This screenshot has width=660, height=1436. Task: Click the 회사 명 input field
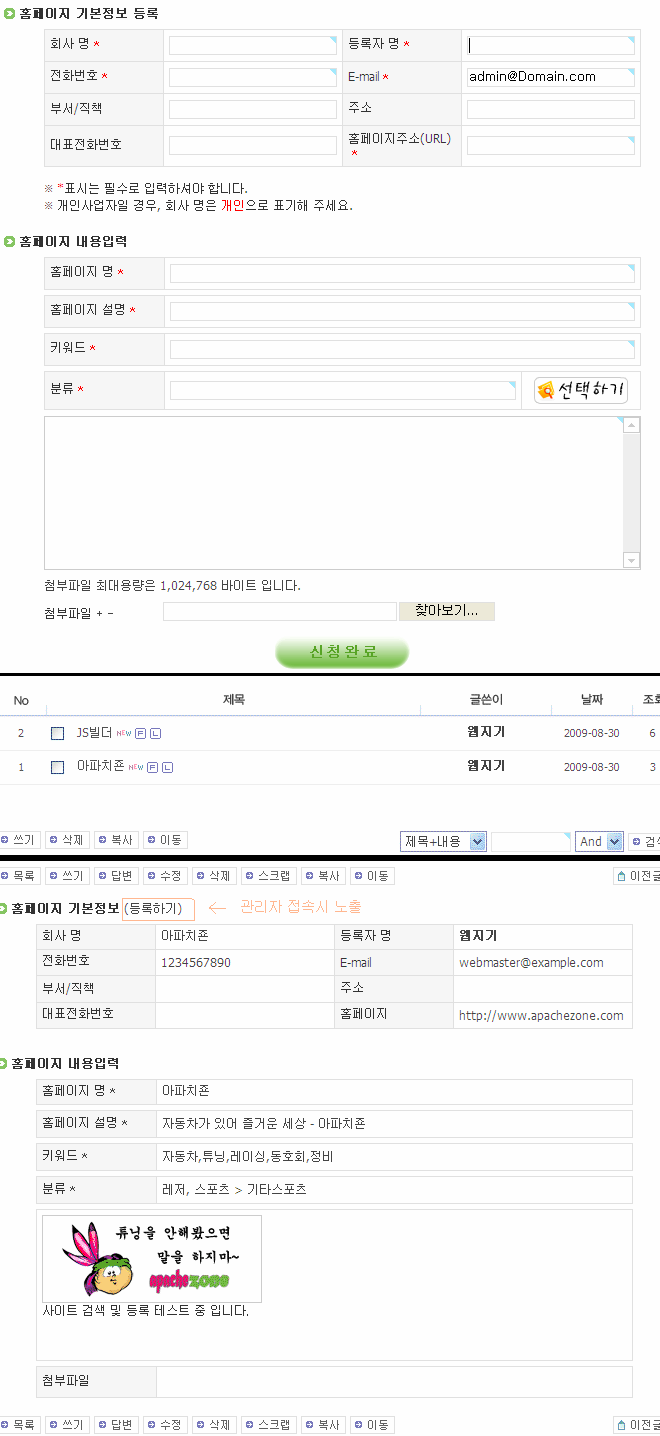pyautogui.click(x=252, y=45)
